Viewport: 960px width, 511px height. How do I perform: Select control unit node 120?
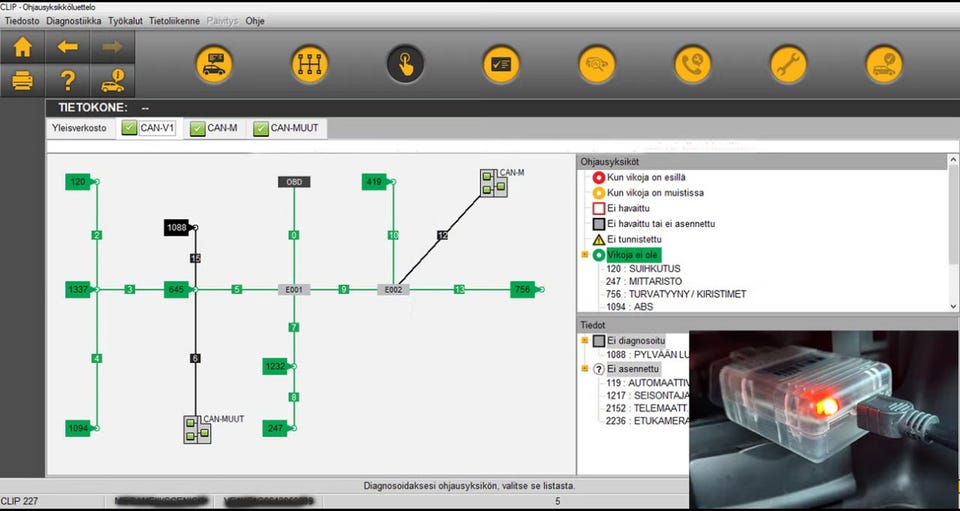(80, 182)
